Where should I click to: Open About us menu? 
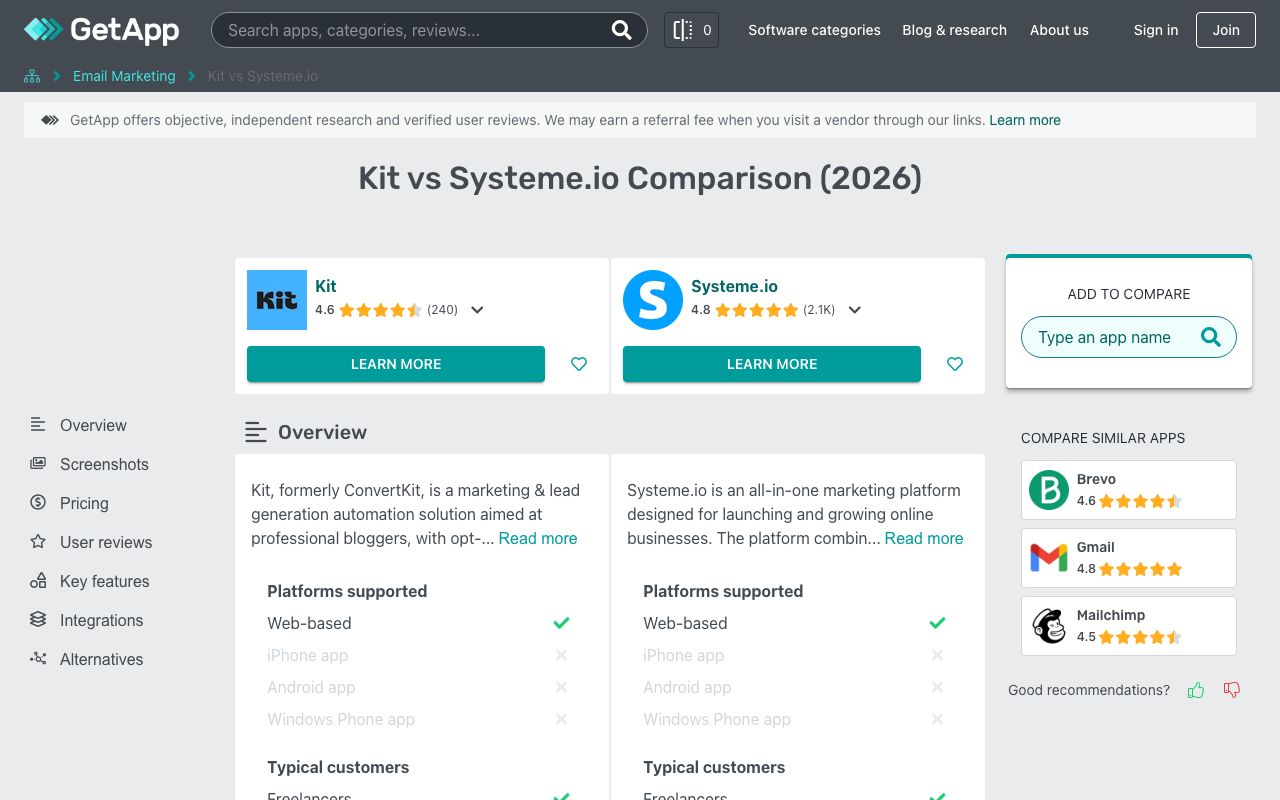pyautogui.click(x=1059, y=30)
